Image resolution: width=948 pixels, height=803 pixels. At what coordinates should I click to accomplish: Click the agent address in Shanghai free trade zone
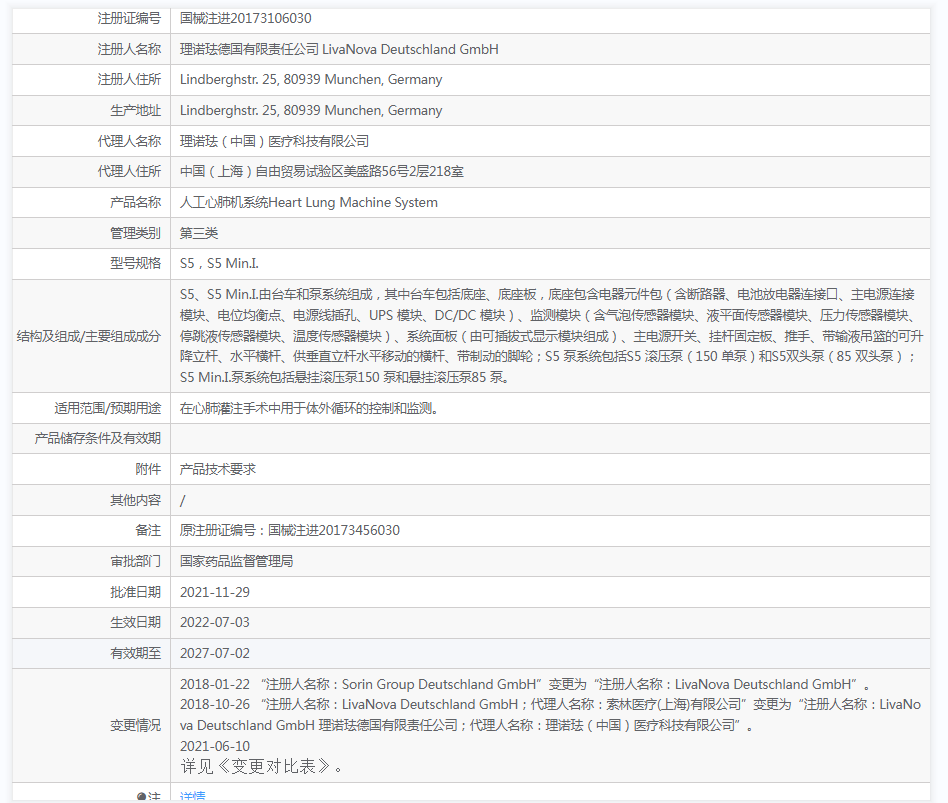click(321, 172)
